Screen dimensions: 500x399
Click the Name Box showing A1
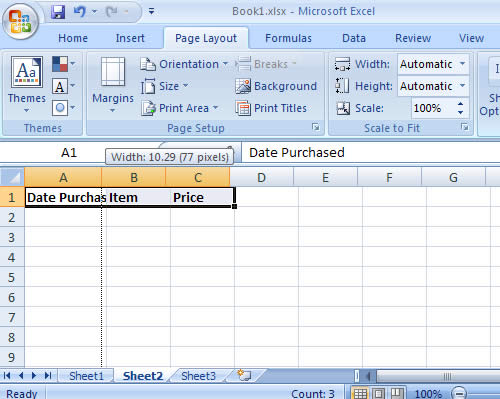pyautogui.click(x=69, y=153)
